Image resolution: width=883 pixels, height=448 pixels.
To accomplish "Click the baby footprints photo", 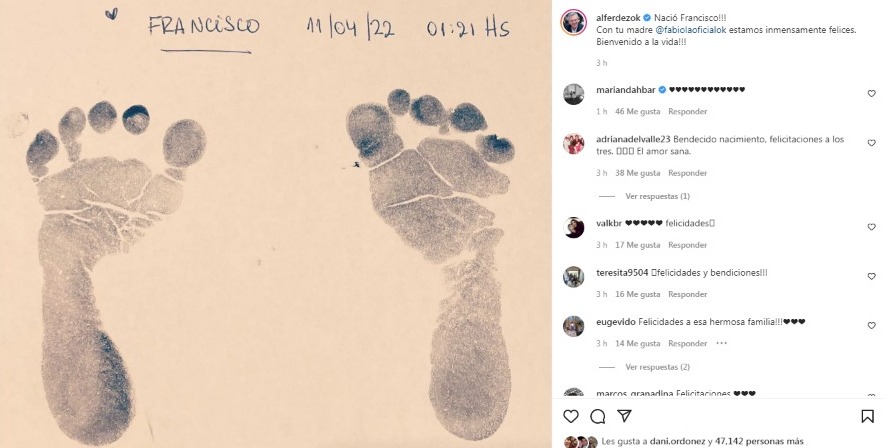I will [x=275, y=224].
